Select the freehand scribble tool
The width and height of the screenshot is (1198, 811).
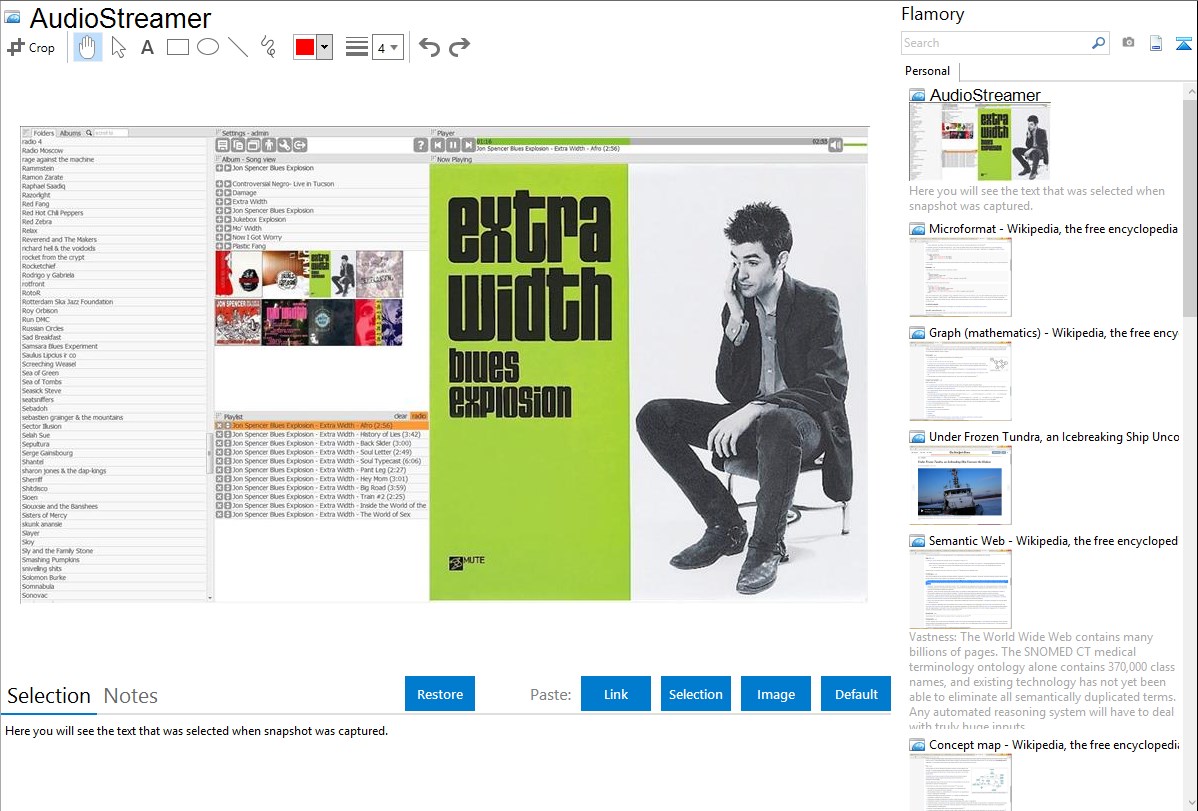tap(268, 47)
